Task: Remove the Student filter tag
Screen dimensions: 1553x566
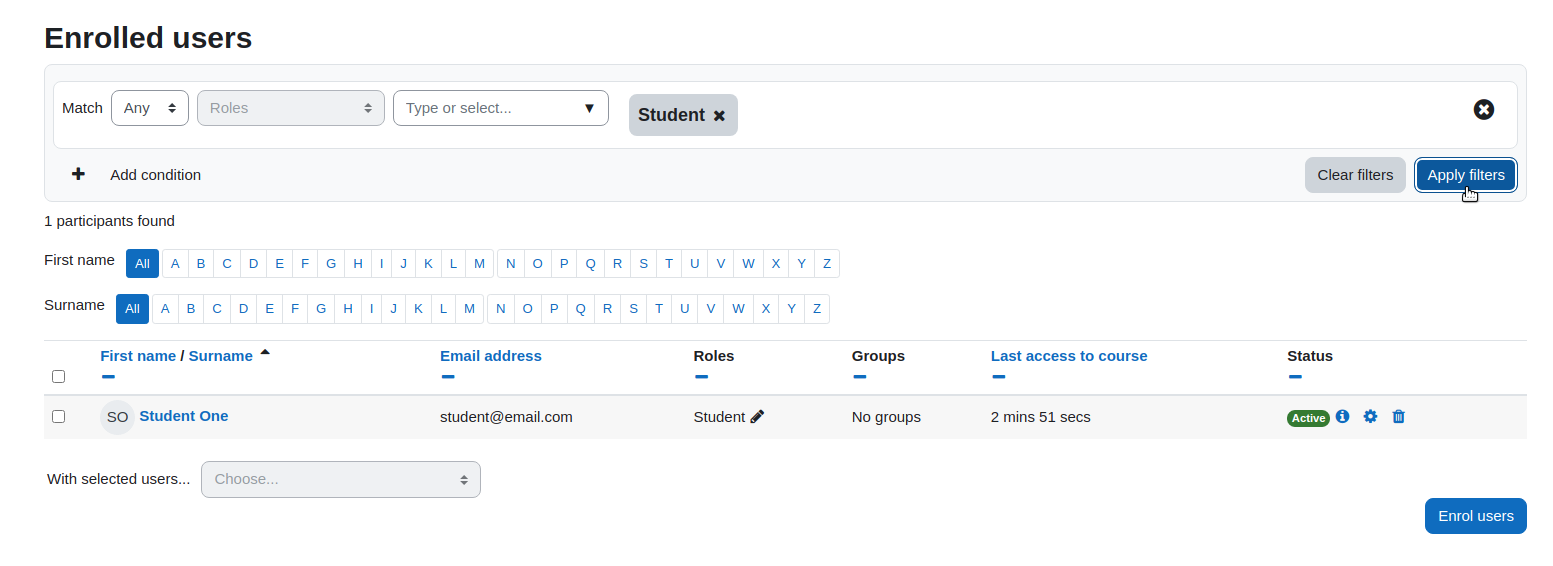Action: pos(719,116)
